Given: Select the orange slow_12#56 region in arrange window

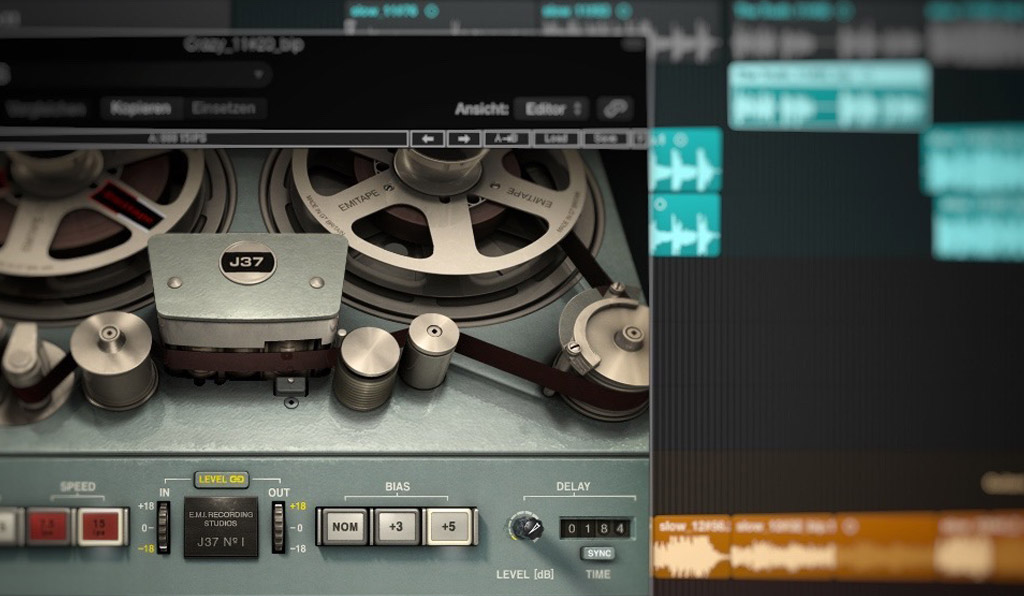Looking at the screenshot, I should click(x=691, y=547).
